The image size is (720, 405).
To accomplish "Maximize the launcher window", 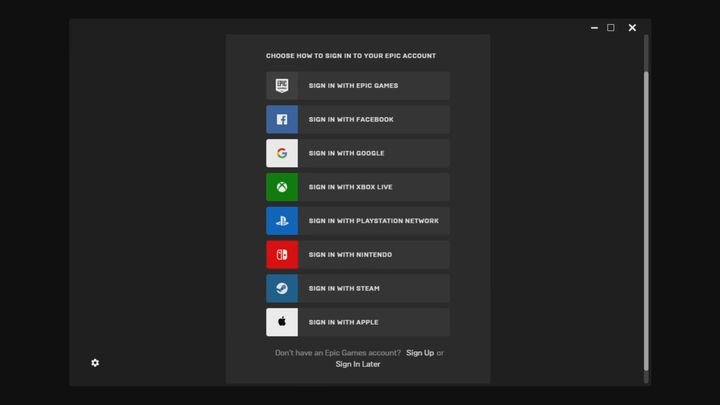I will click(611, 28).
